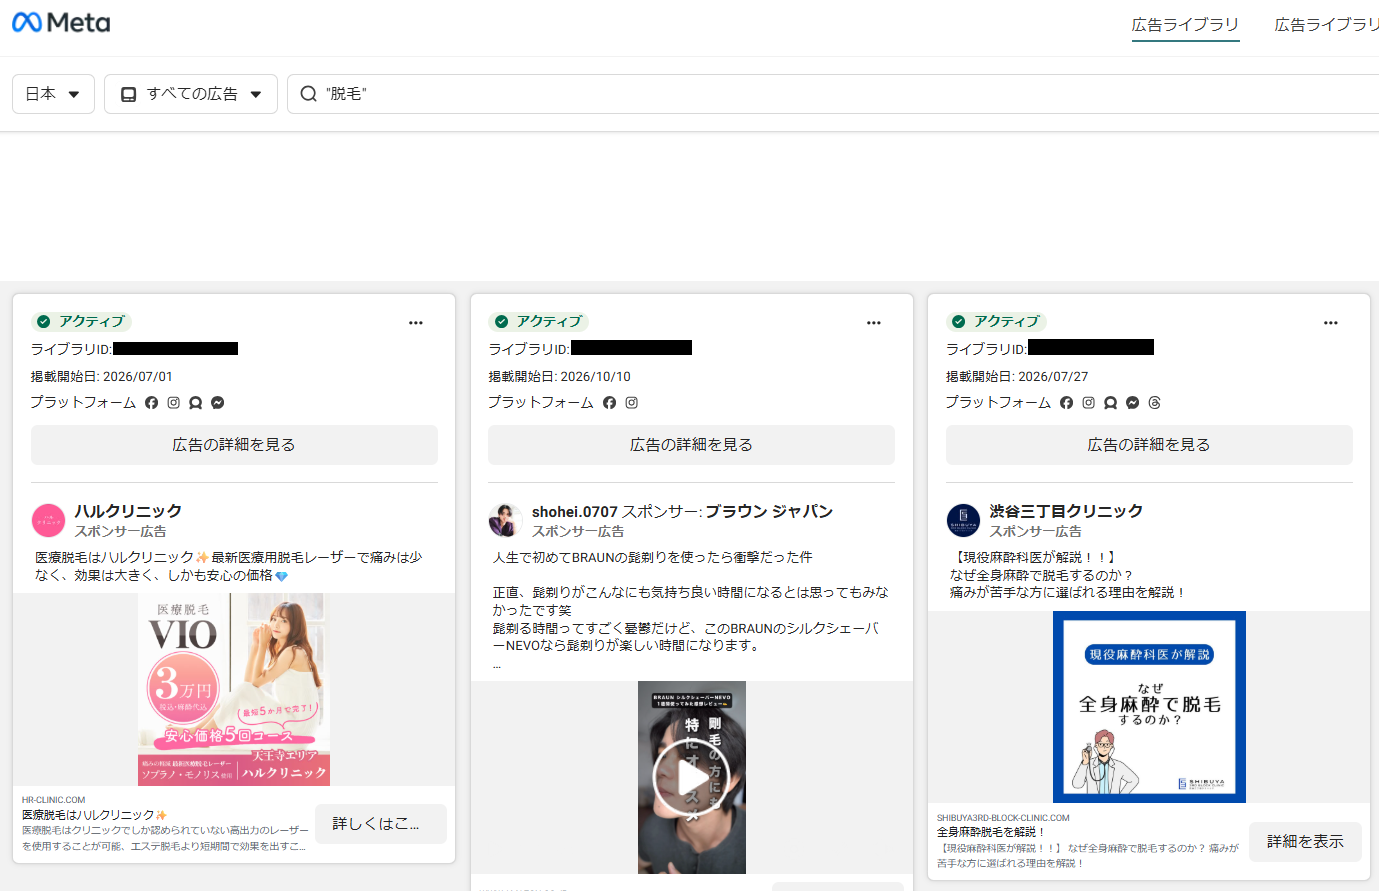Click the Audience Network icon on the ハルクリニック ad
This screenshot has height=891, width=1379.
(196, 403)
